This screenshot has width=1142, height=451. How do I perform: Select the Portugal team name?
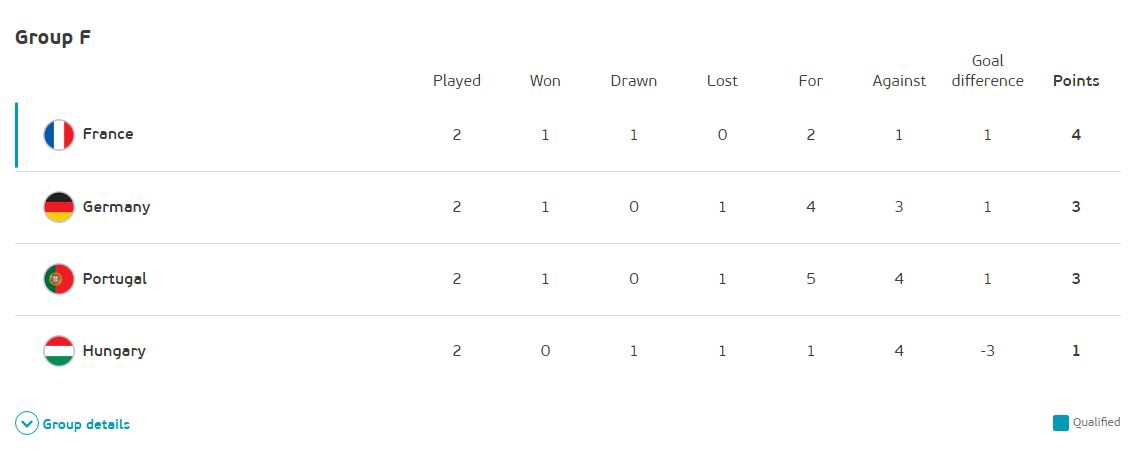point(114,279)
